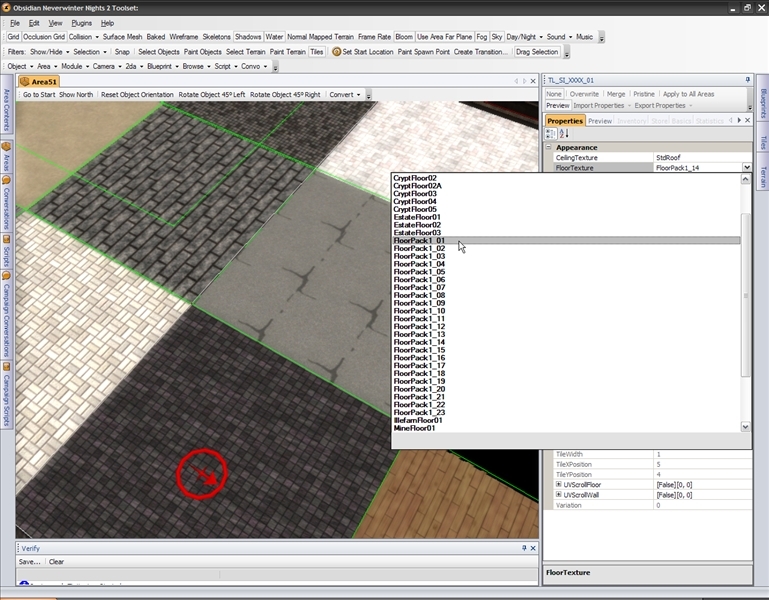Click the right arrow to scroll property tabs
The height and width of the screenshot is (600, 769).
(x=738, y=121)
